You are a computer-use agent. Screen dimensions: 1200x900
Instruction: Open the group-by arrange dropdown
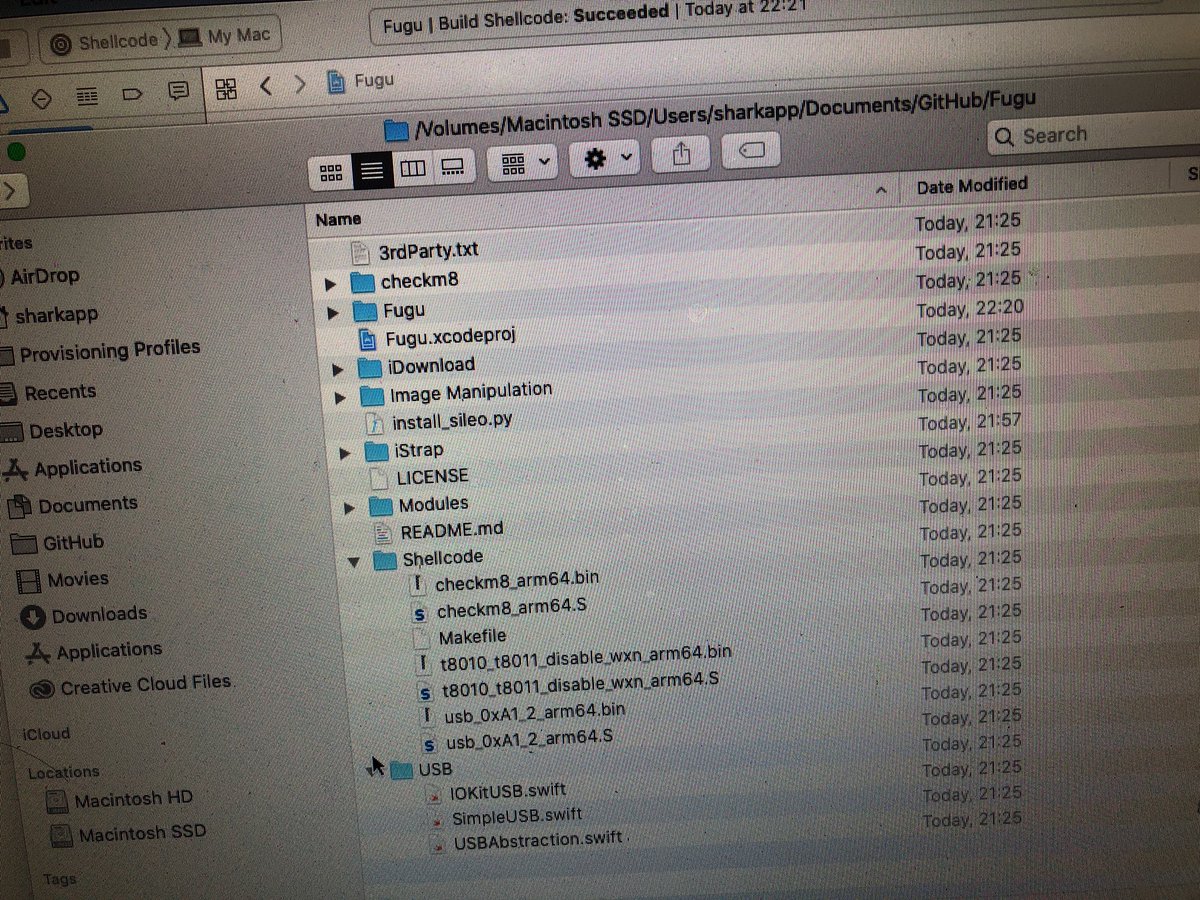pos(523,163)
